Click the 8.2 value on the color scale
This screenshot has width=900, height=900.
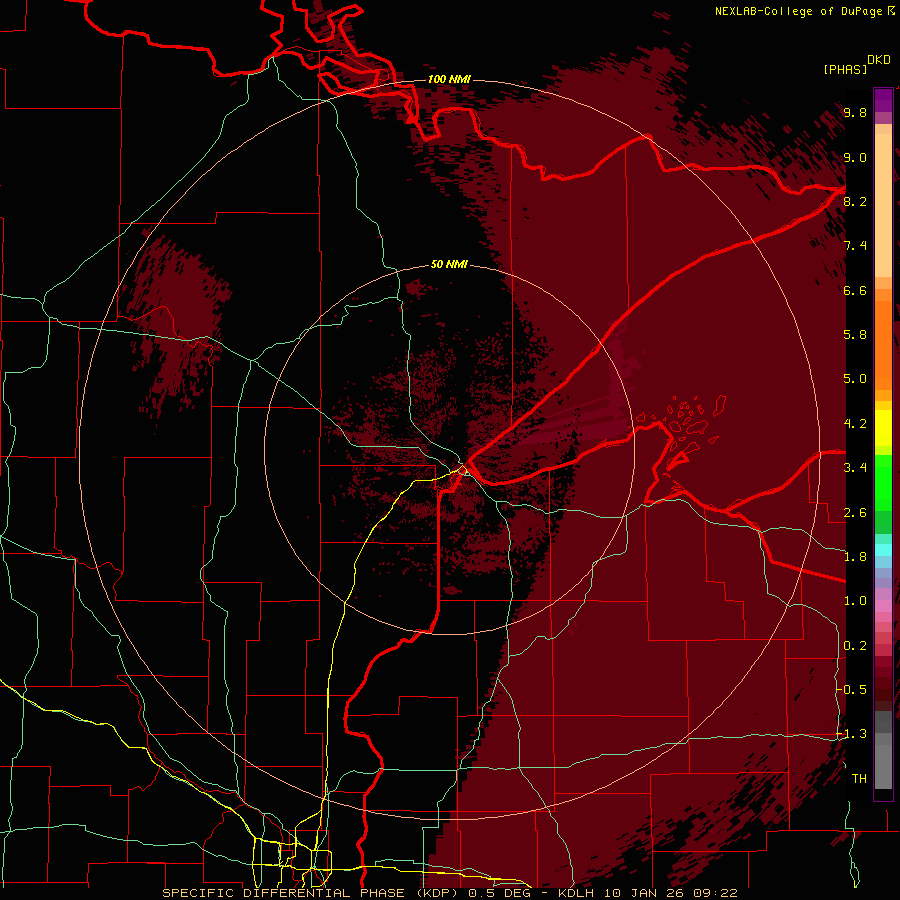pyautogui.click(x=855, y=202)
